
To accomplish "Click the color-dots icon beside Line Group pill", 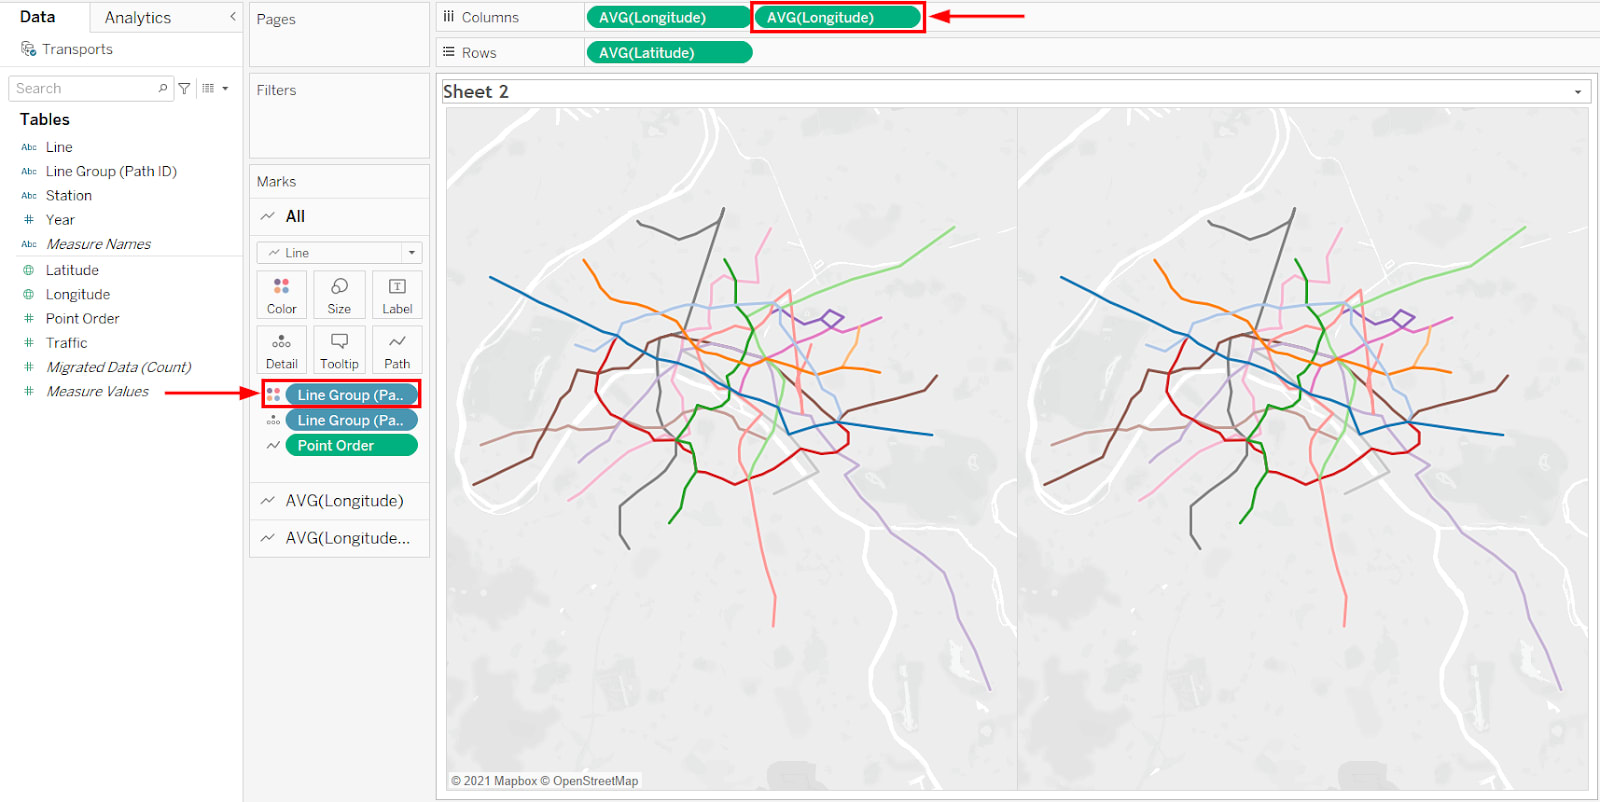I will 273,395.
